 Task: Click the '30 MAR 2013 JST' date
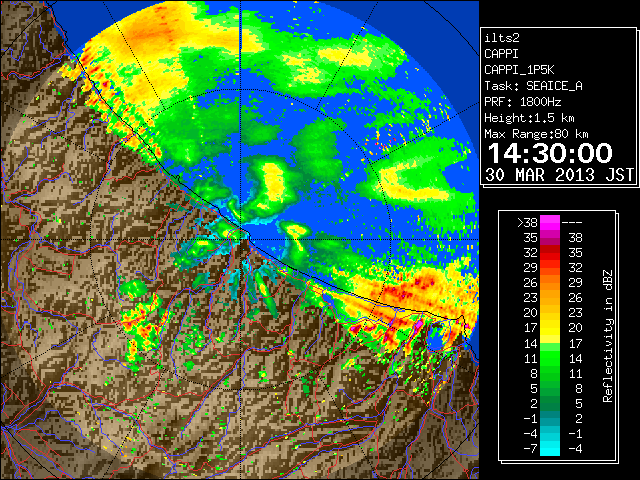pos(559,175)
